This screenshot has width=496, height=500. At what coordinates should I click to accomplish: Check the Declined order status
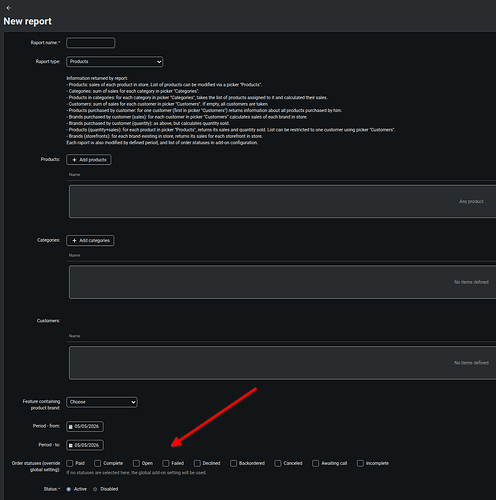tap(197, 463)
